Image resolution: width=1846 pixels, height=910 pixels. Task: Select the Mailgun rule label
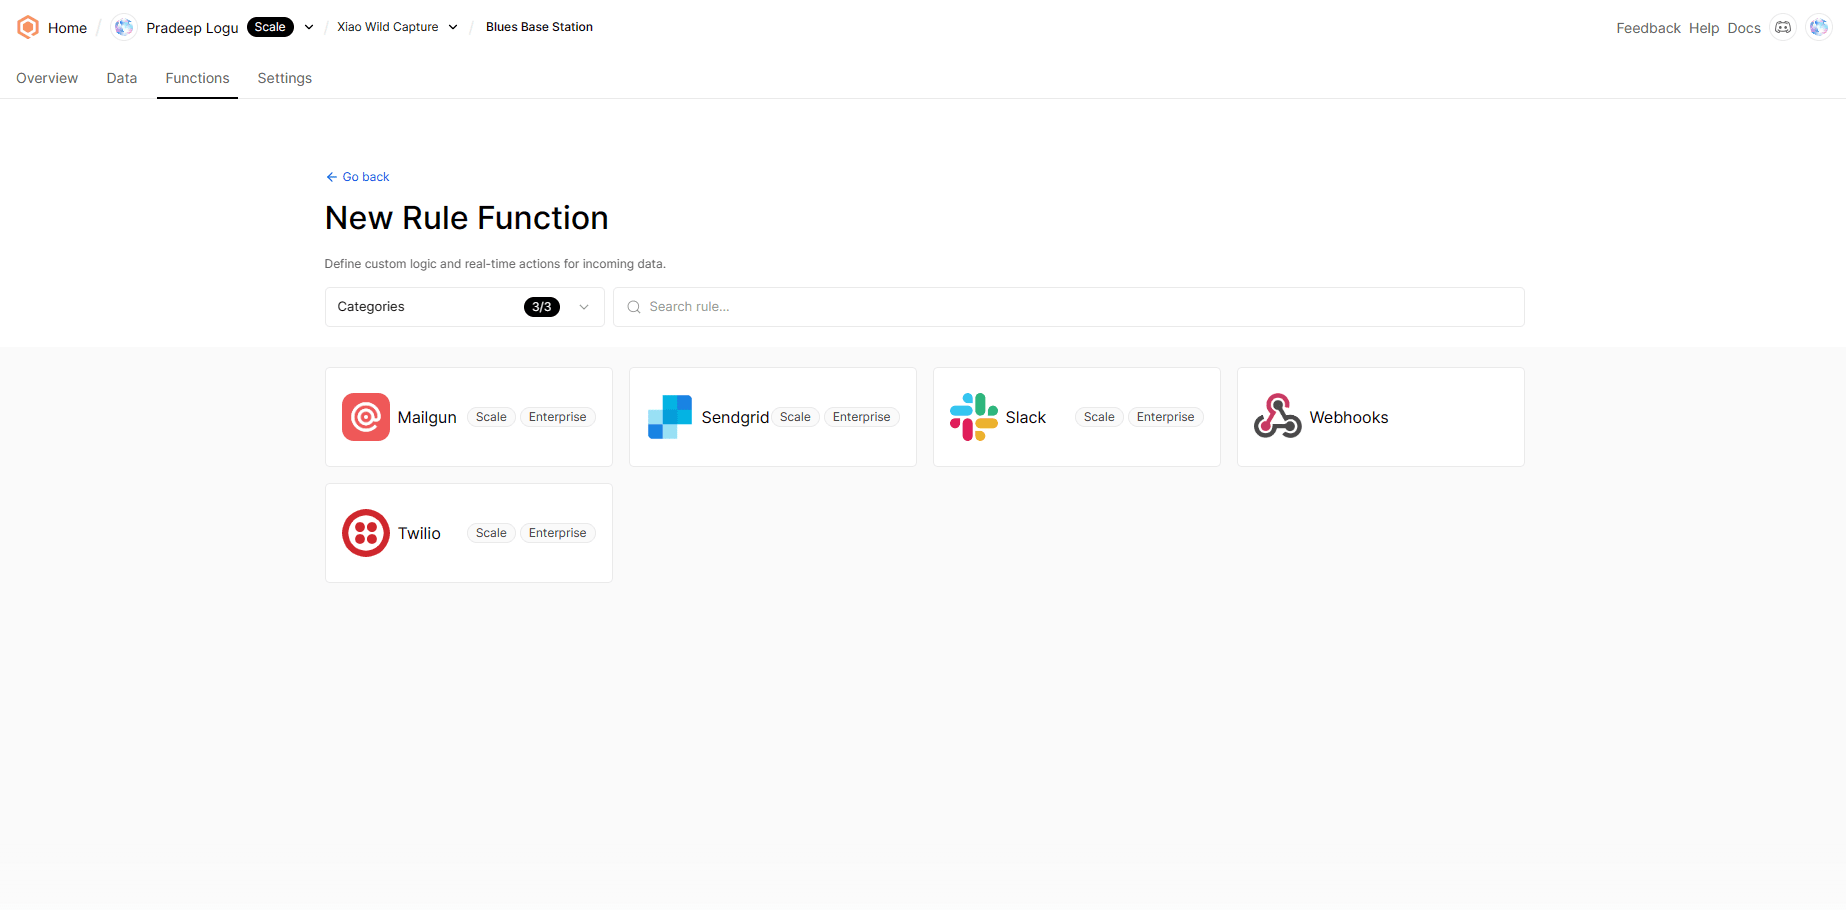tap(427, 417)
